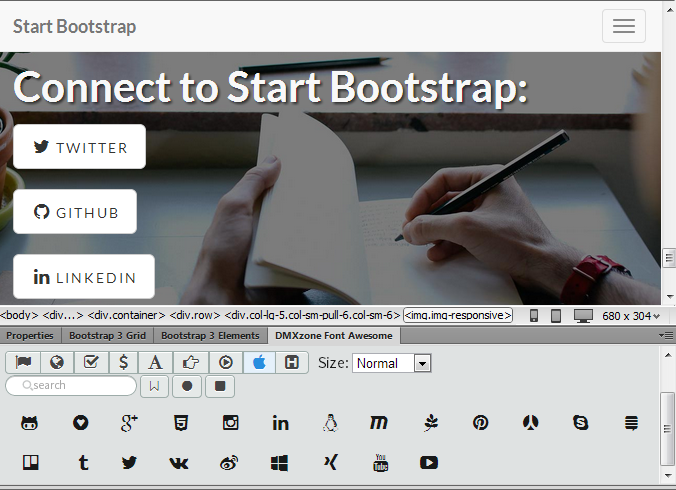
Task: Switch to the Properties tab
Action: point(30,336)
